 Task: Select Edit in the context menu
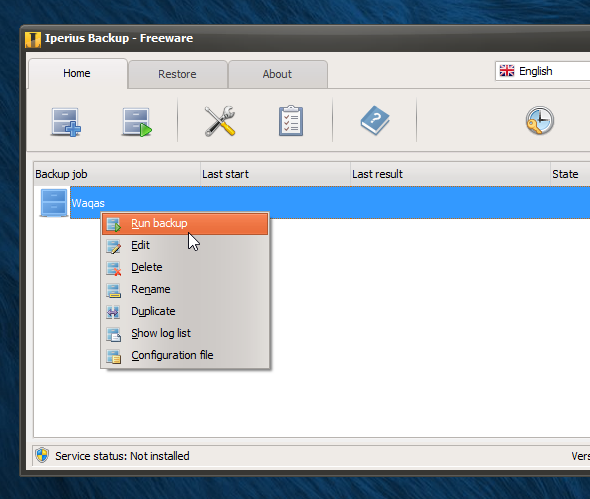185,245
